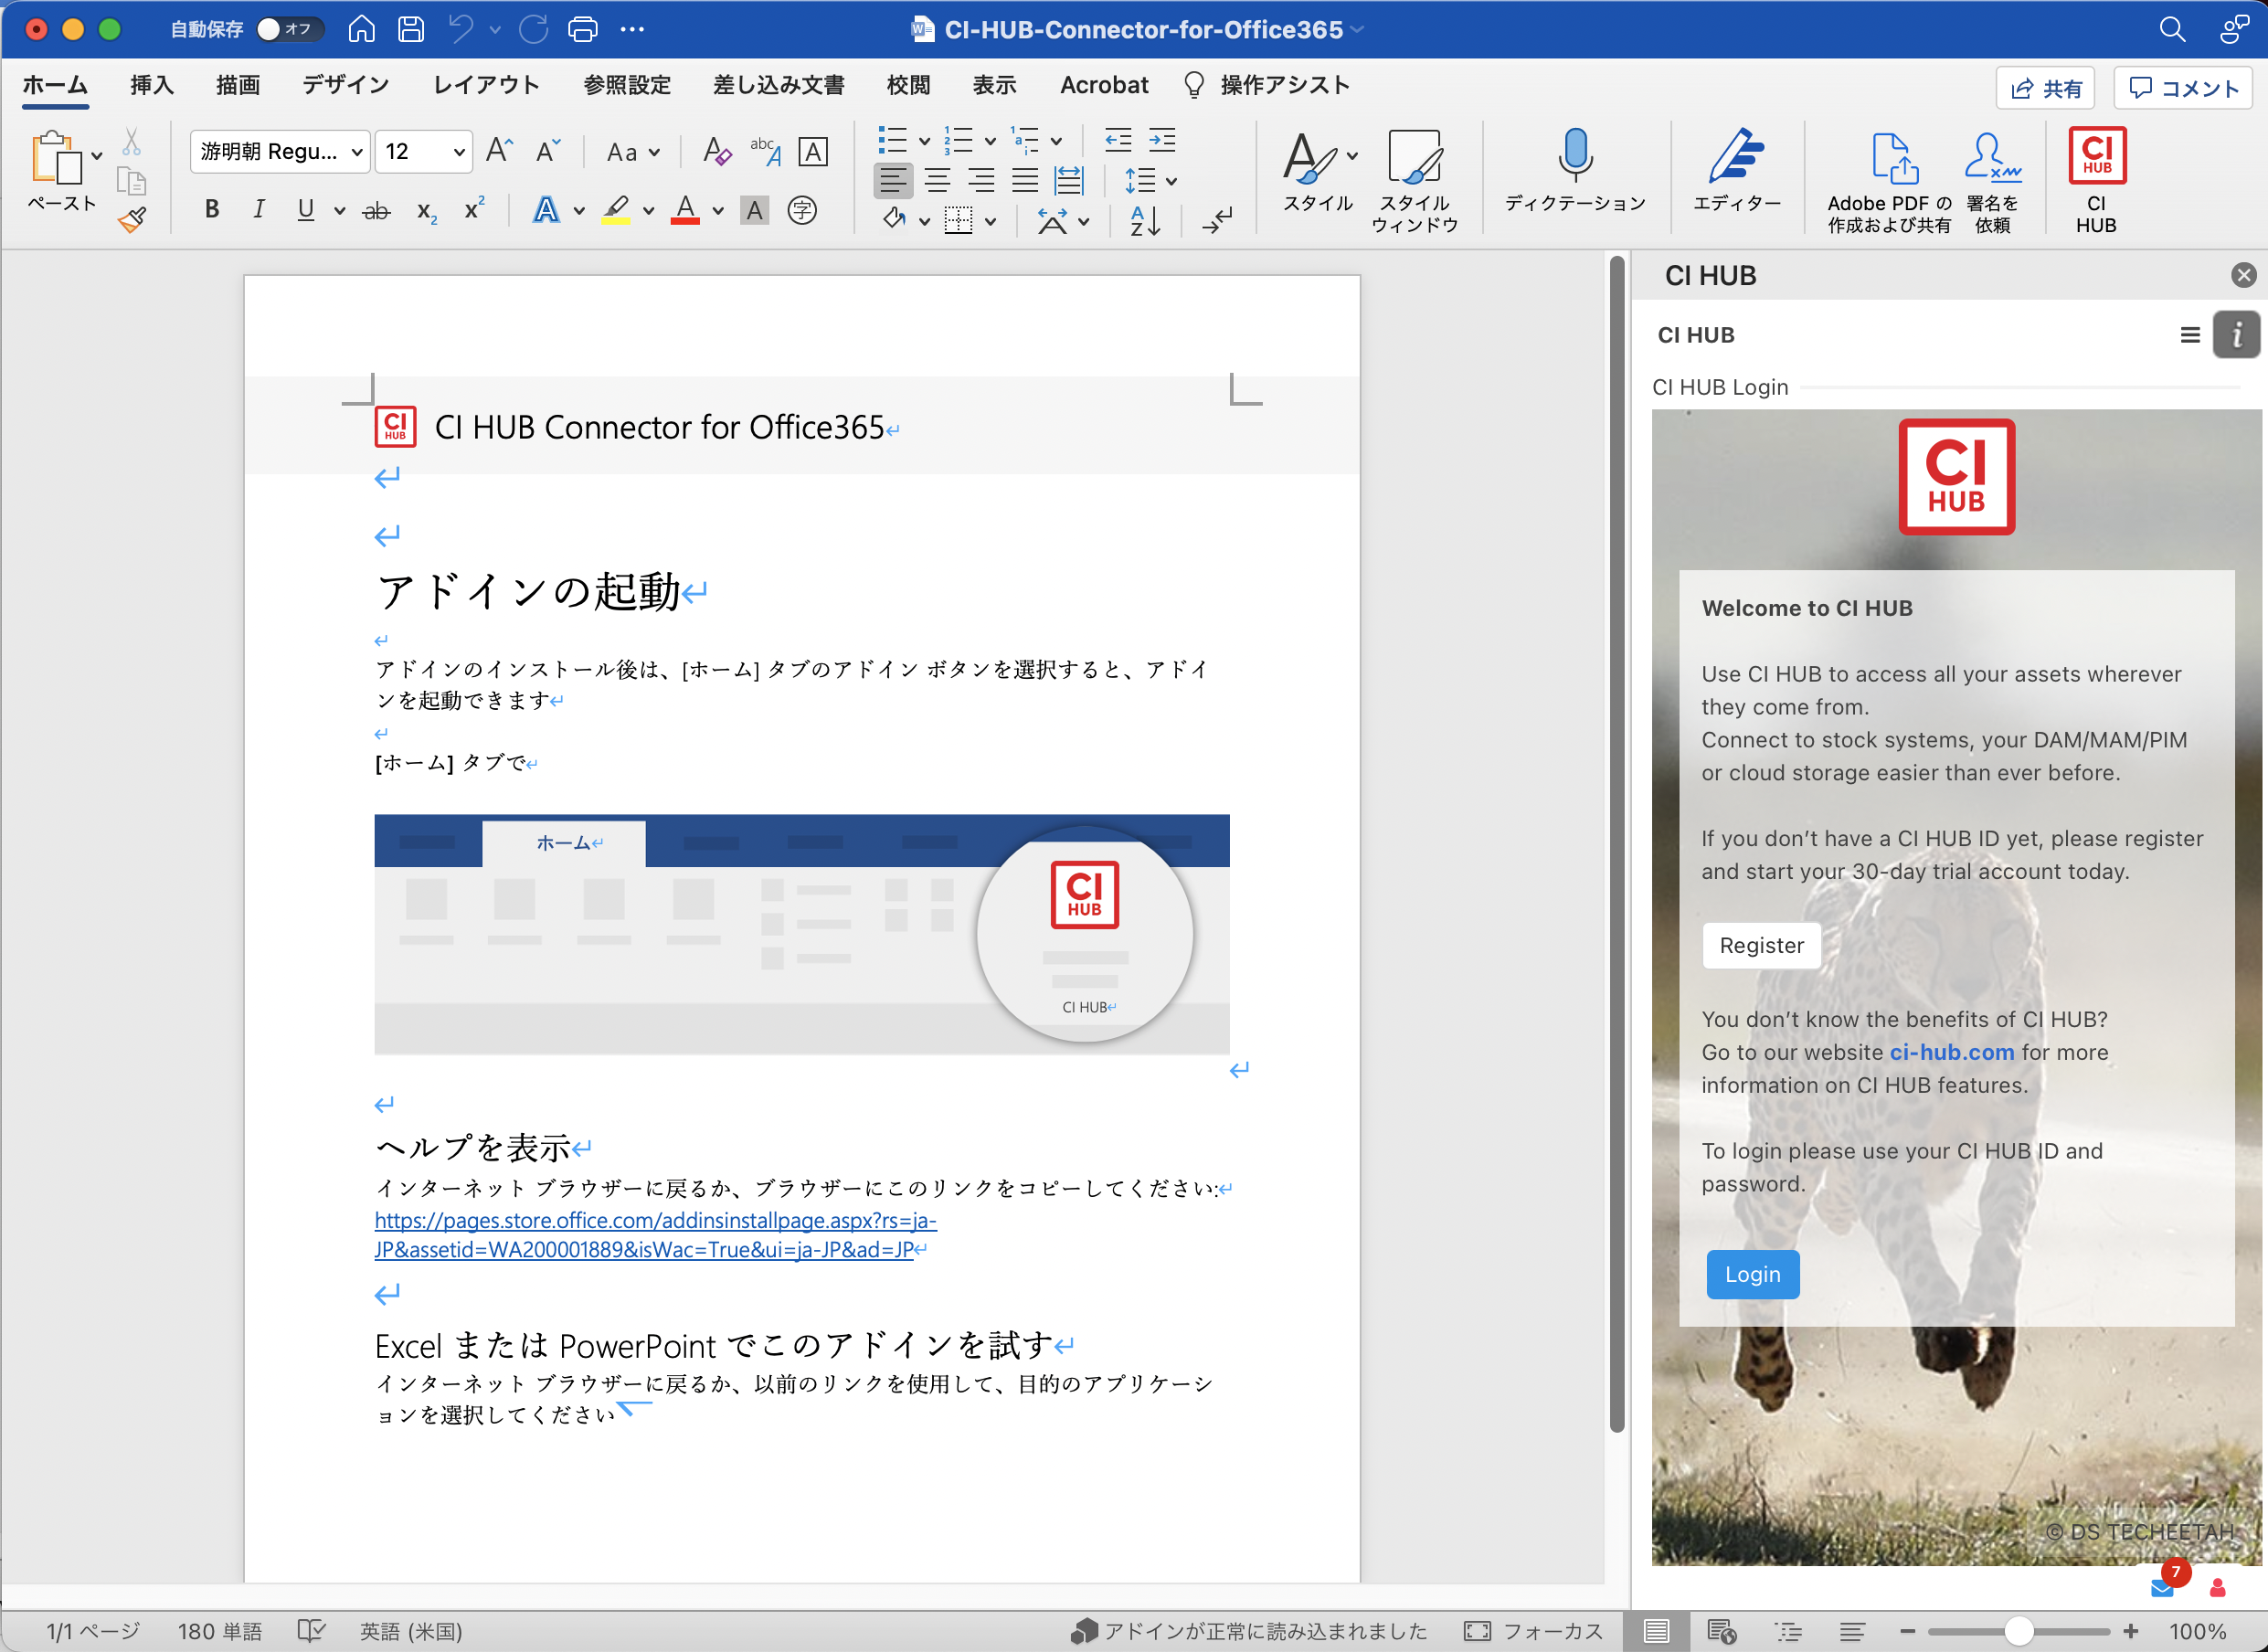Toggle character shading
The width and height of the screenshot is (2268, 1652).
pos(754,210)
